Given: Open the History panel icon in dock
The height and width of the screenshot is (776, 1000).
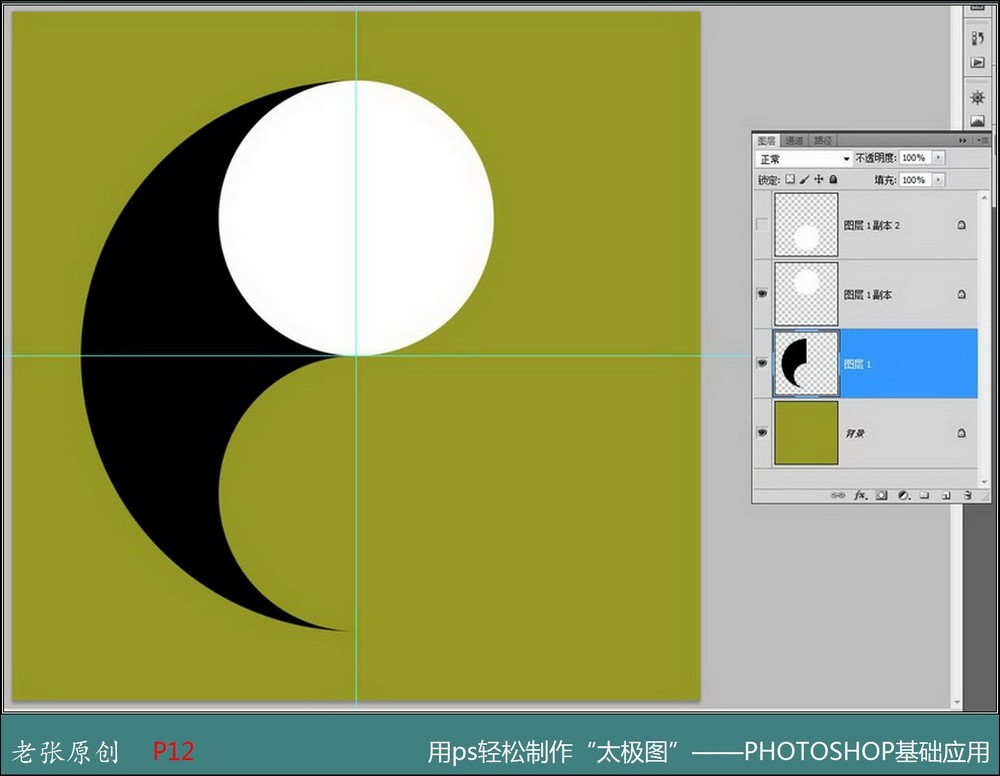Looking at the screenshot, I should (977, 38).
